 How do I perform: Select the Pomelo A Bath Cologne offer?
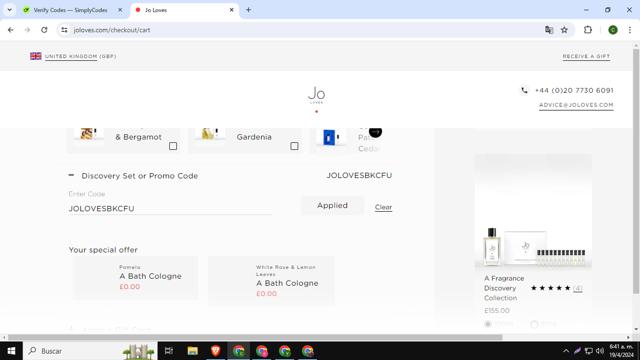click(x=136, y=278)
